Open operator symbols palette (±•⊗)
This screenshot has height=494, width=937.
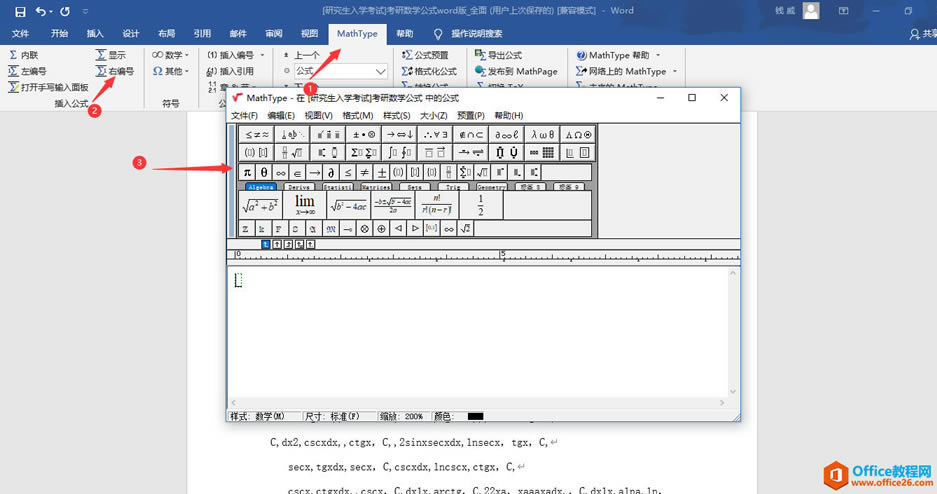363,134
